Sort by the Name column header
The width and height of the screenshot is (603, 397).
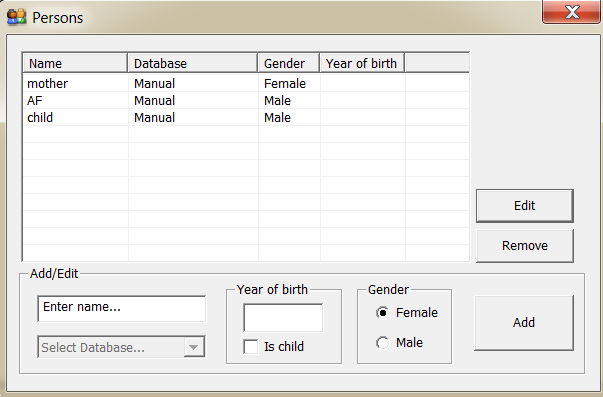click(75, 63)
